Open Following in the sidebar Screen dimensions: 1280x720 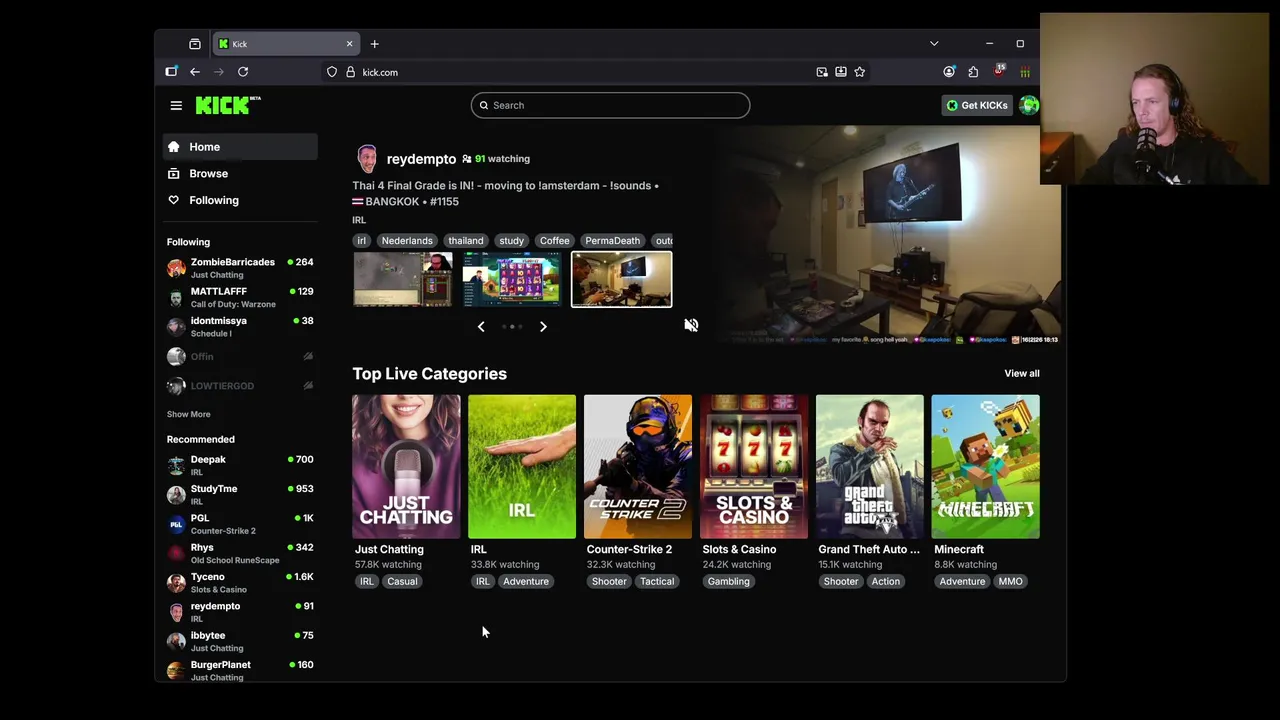240,200
